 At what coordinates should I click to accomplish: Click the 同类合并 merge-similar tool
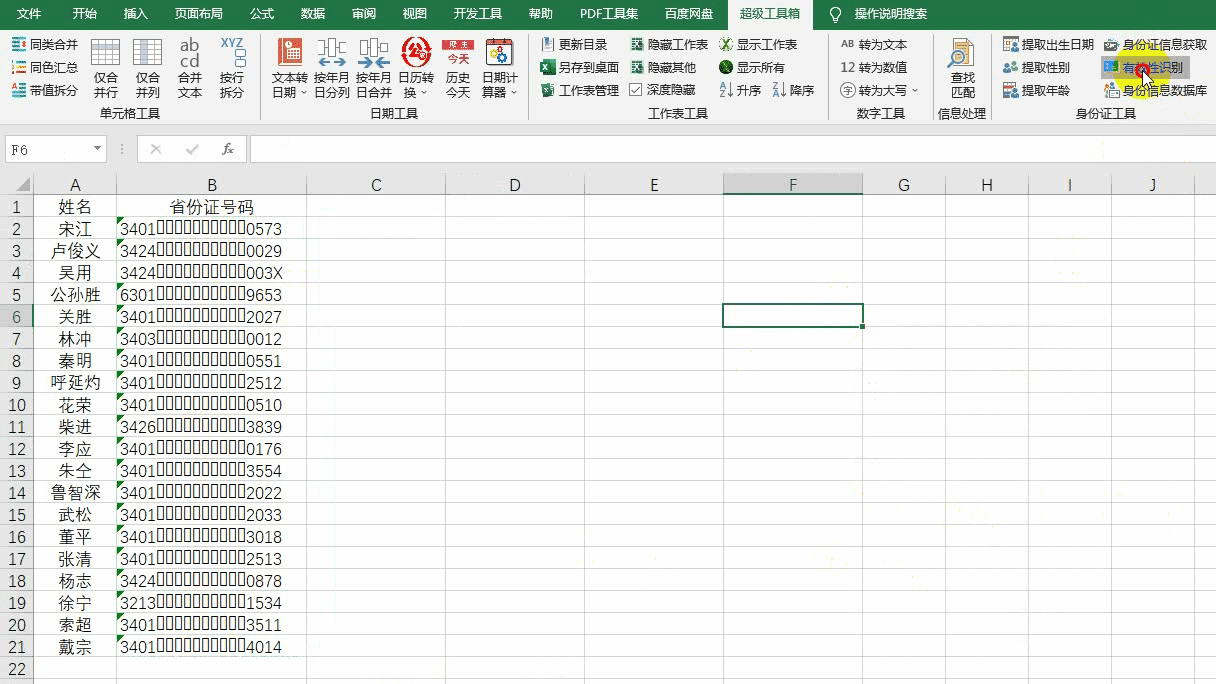(x=44, y=45)
